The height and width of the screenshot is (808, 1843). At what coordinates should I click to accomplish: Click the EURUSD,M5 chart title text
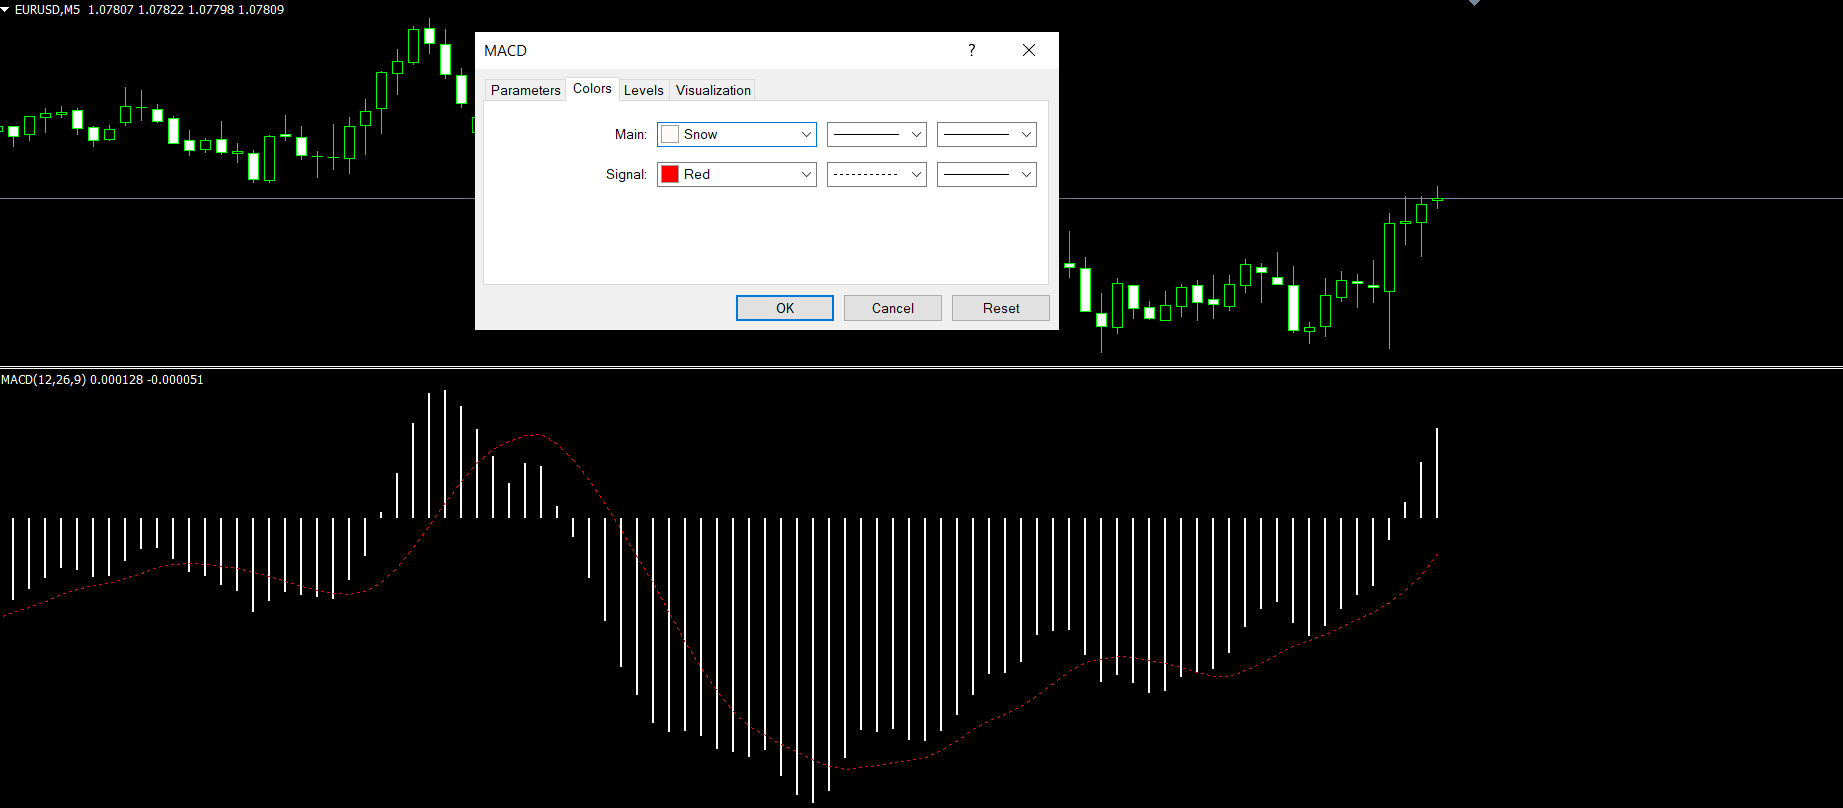(x=47, y=9)
